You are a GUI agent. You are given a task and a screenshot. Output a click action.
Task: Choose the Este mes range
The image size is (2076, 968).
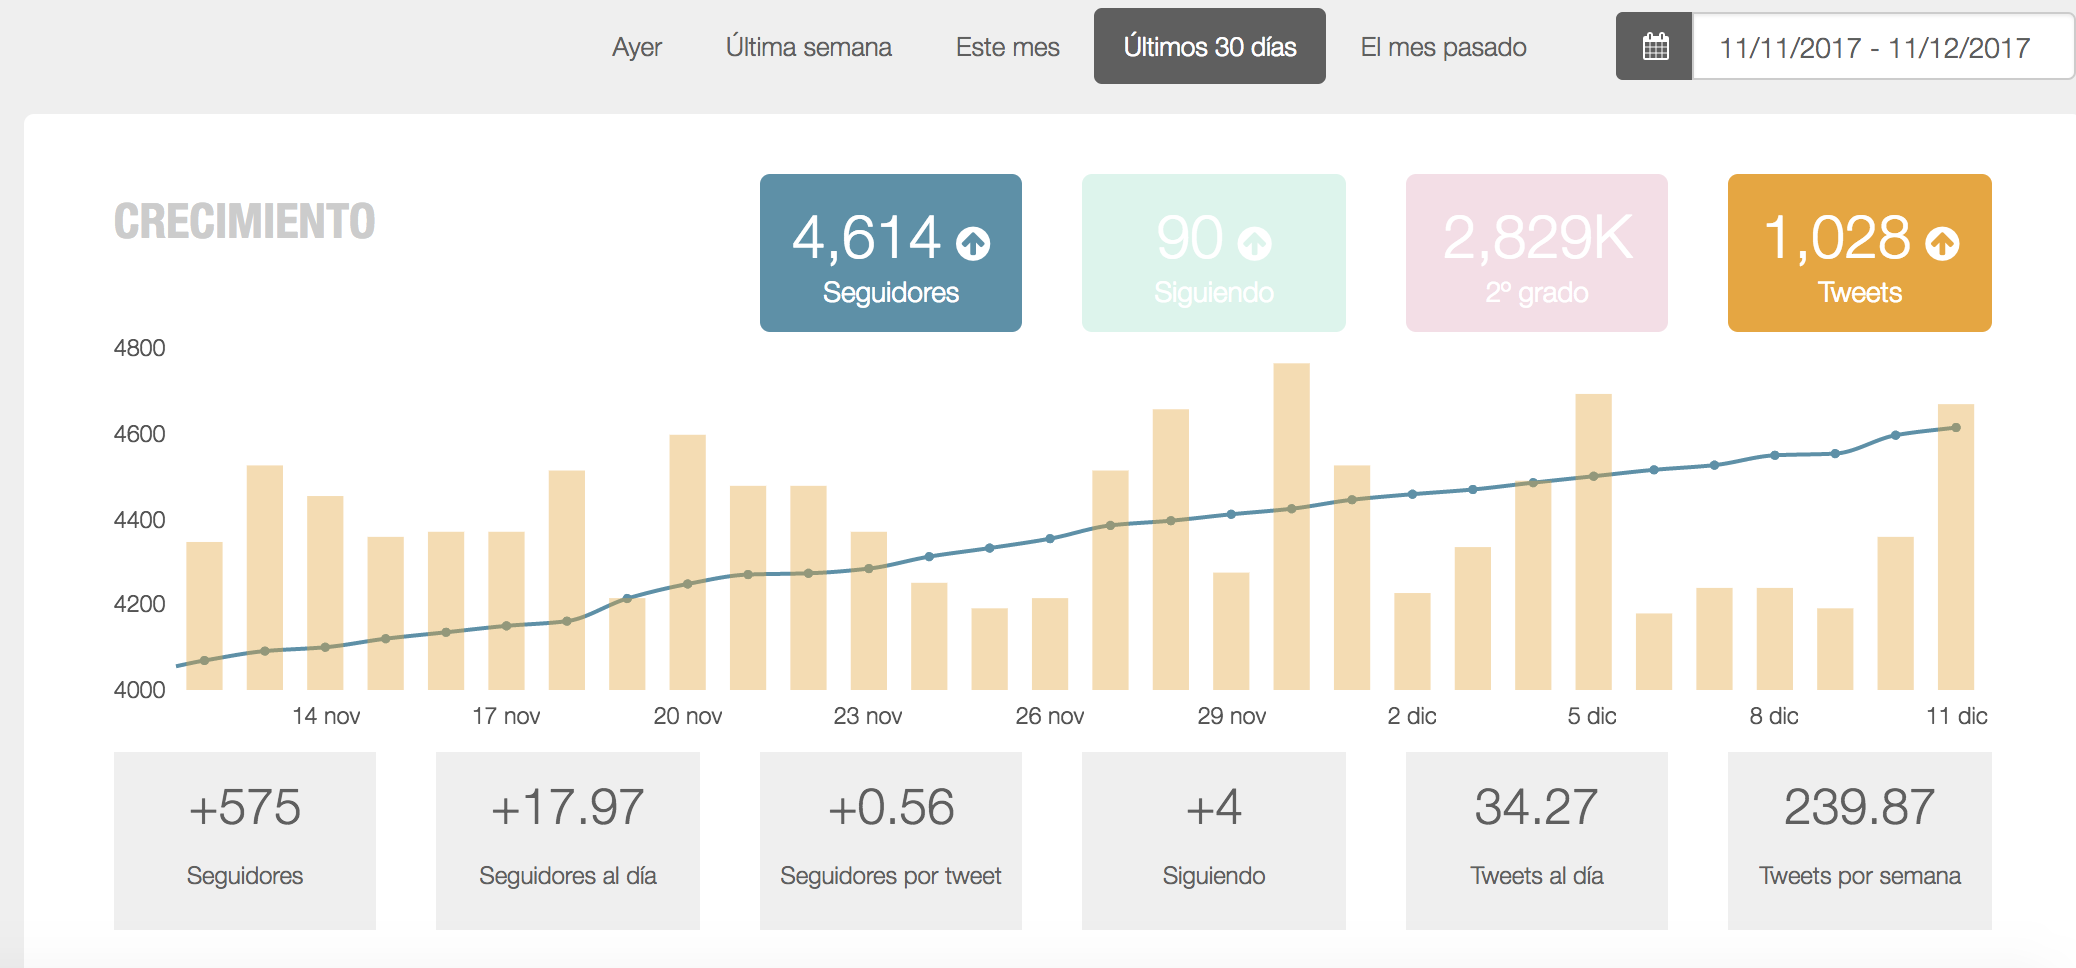tap(1007, 47)
